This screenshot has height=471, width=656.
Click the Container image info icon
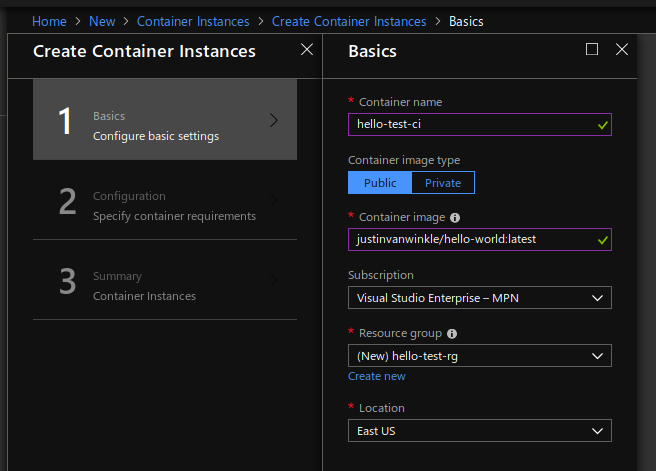455,217
